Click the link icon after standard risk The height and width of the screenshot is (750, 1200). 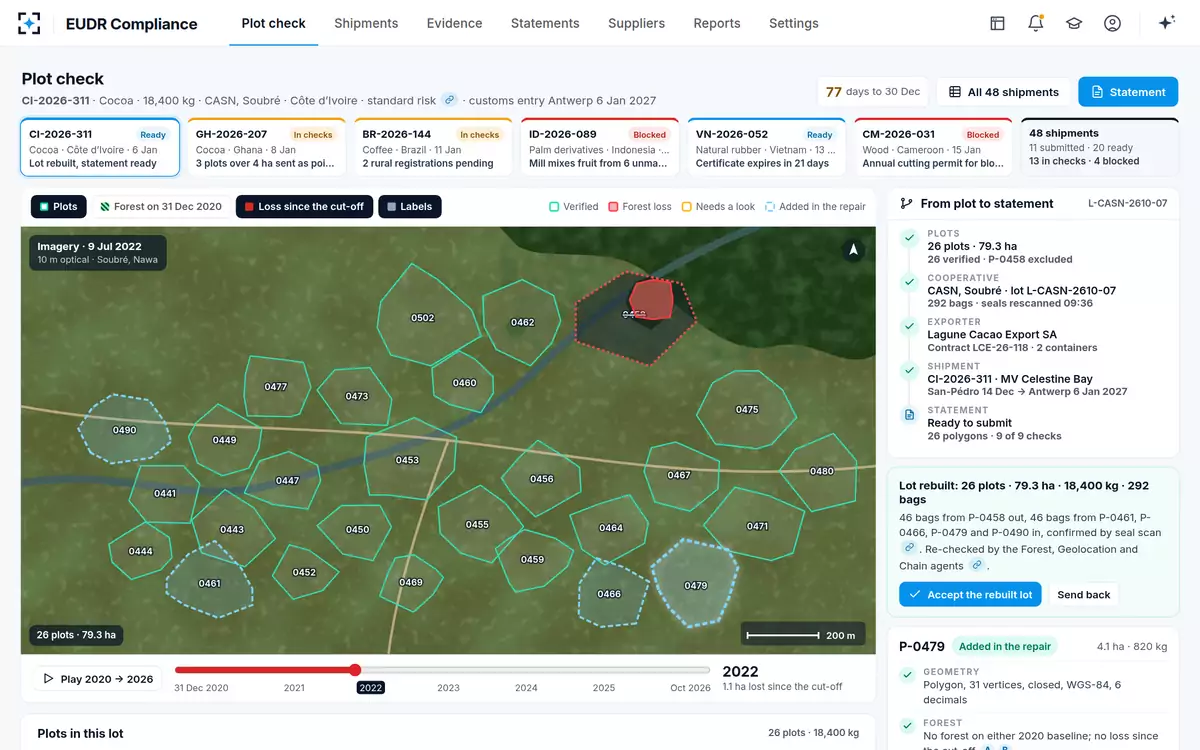click(450, 100)
